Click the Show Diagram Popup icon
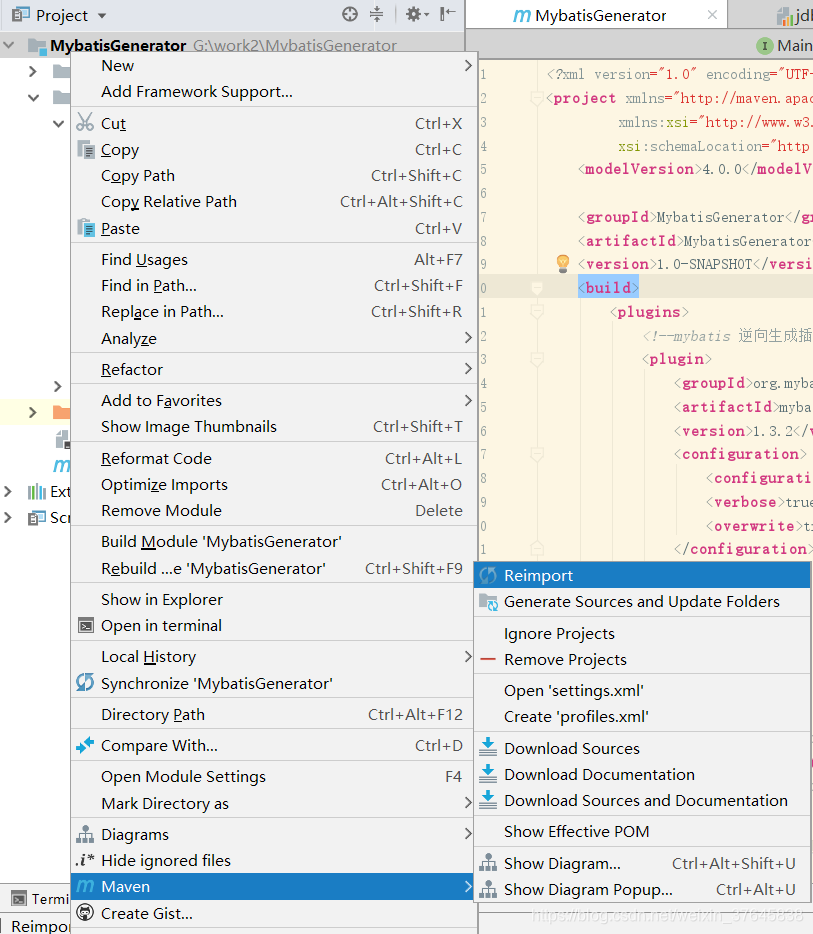 click(x=488, y=889)
